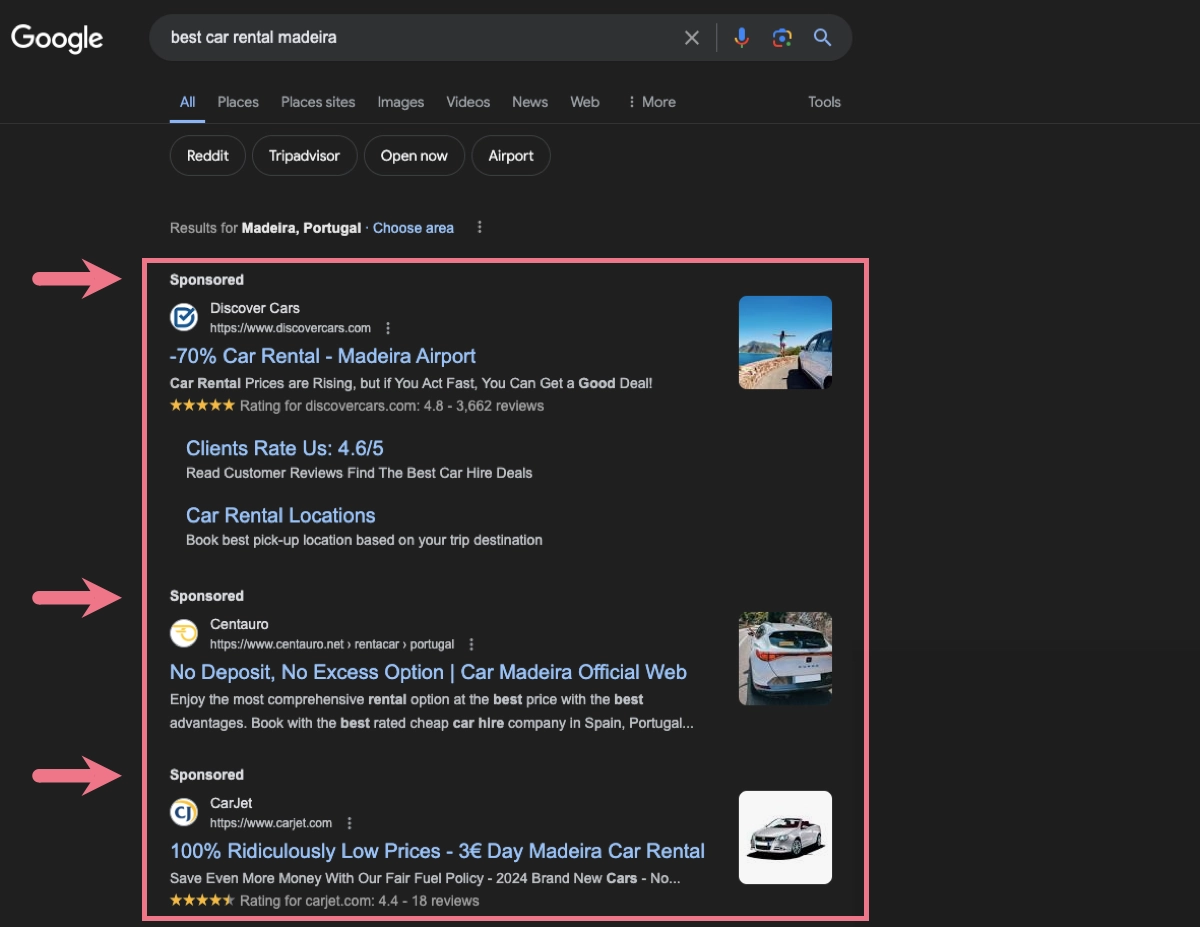
Task: Click the magnifying glass search icon
Action: (822, 37)
